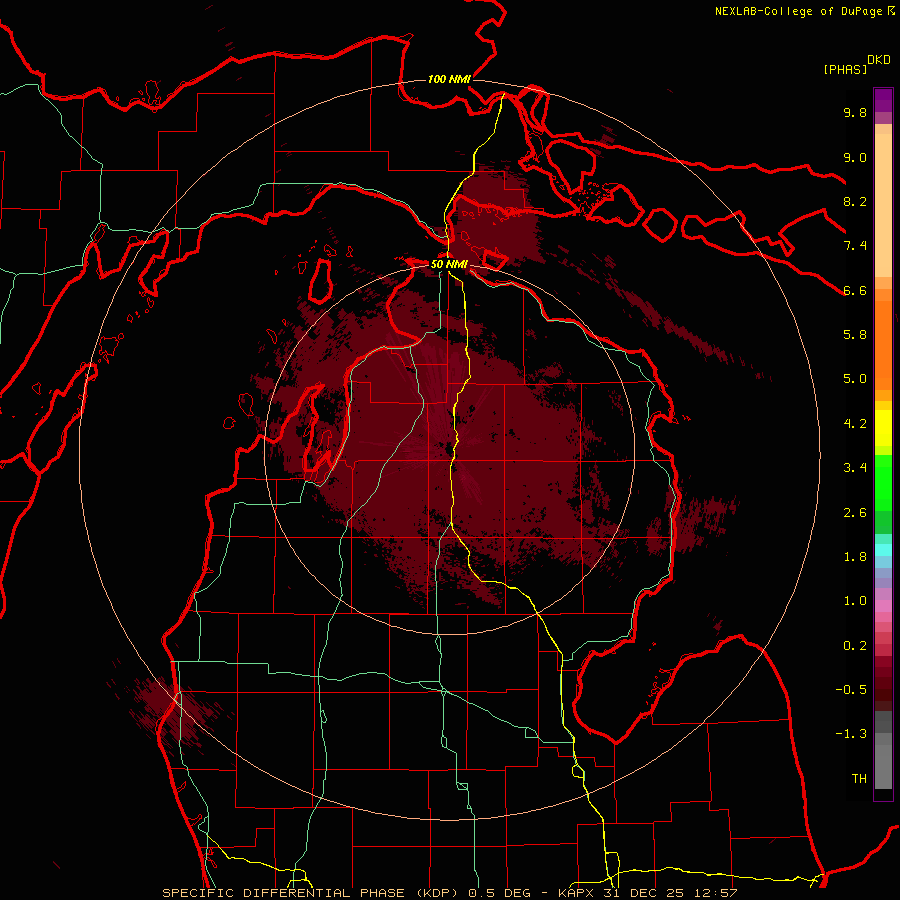Image resolution: width=900 pixels, height=900 pixels.
Task: Click the 6.6 scale value
Action: pos(855,290)
